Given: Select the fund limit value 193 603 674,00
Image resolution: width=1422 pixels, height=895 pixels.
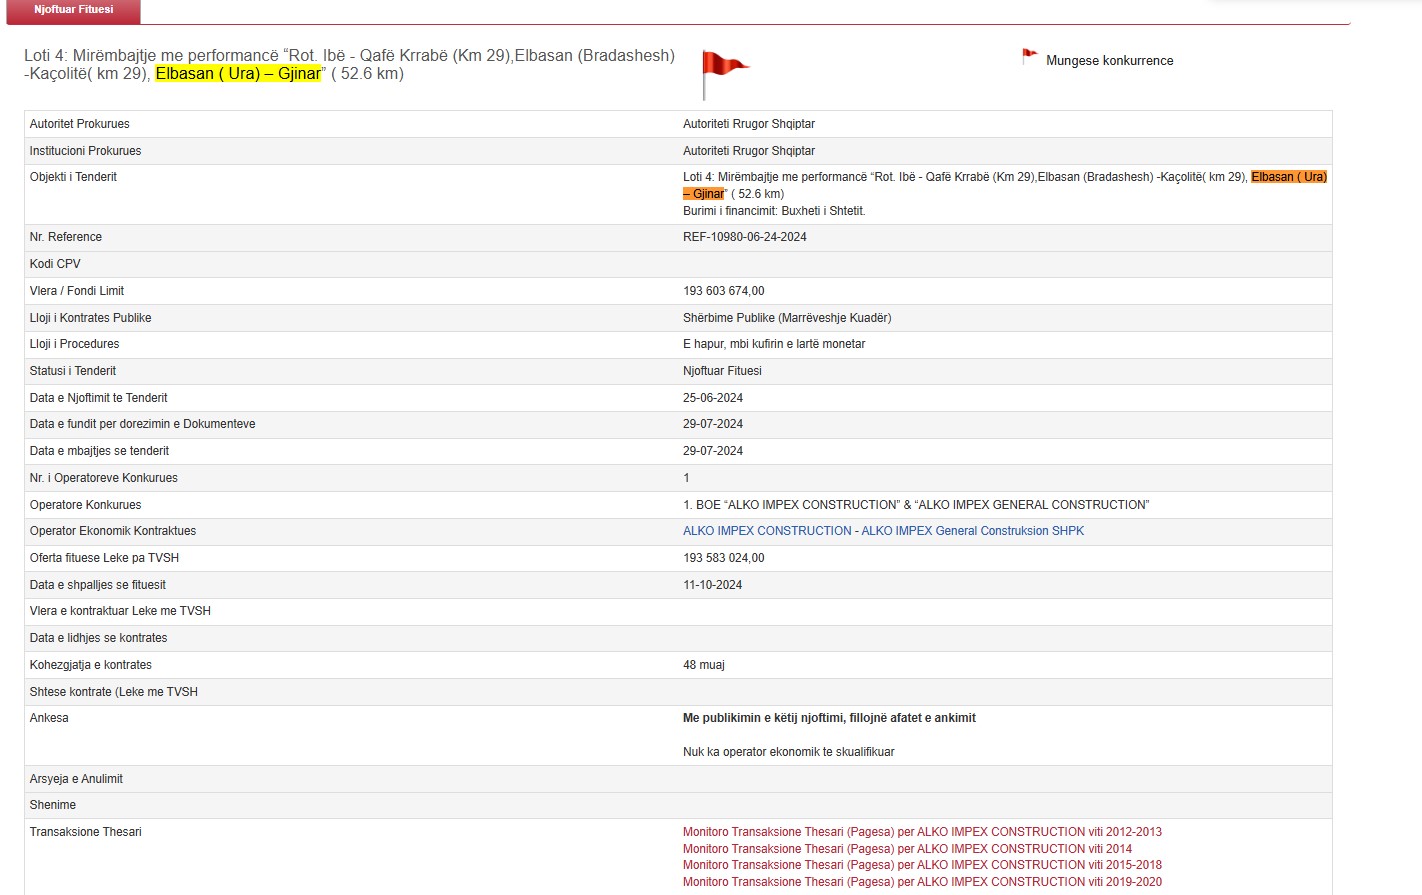Looking at the screenshot, I should pyautogui.click(x=723, y=291).
